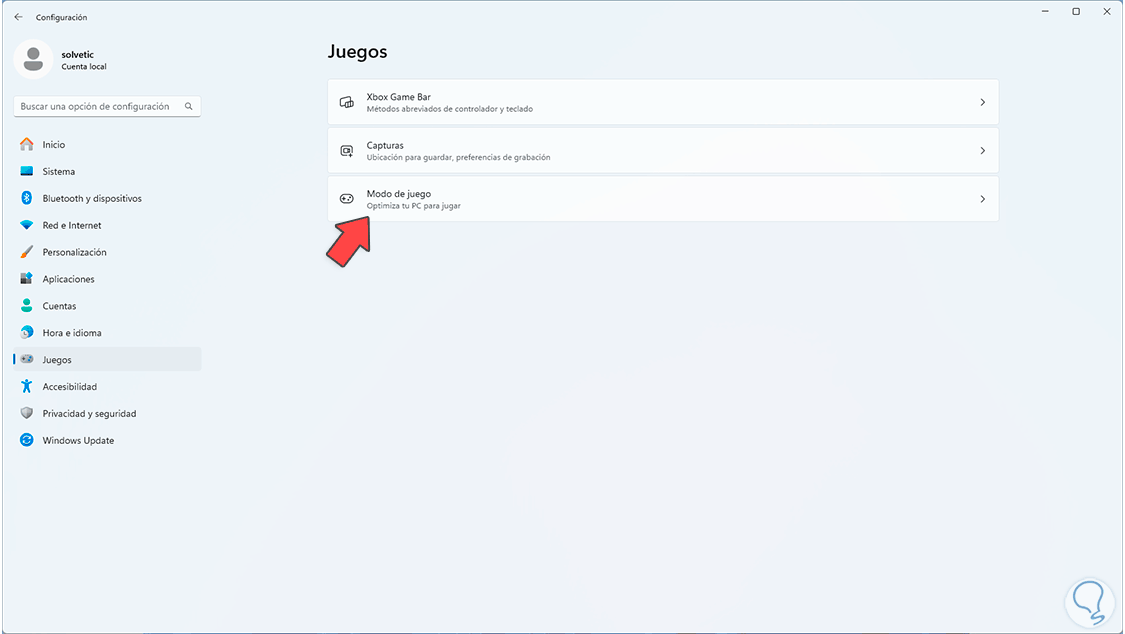
Task: Open Cuentas settings
Action: click(x=108, y=306)
